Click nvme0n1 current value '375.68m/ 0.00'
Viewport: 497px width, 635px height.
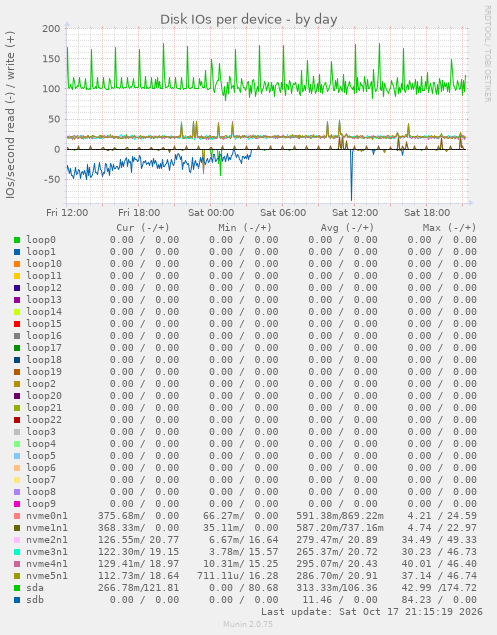pyautogui.click(x=138, y=516)
